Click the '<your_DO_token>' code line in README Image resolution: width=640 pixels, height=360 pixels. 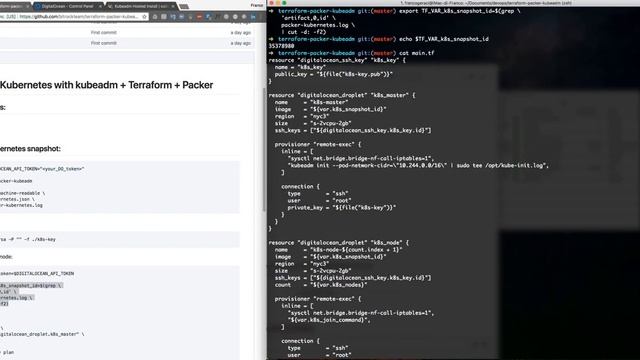tap(42, 169)
